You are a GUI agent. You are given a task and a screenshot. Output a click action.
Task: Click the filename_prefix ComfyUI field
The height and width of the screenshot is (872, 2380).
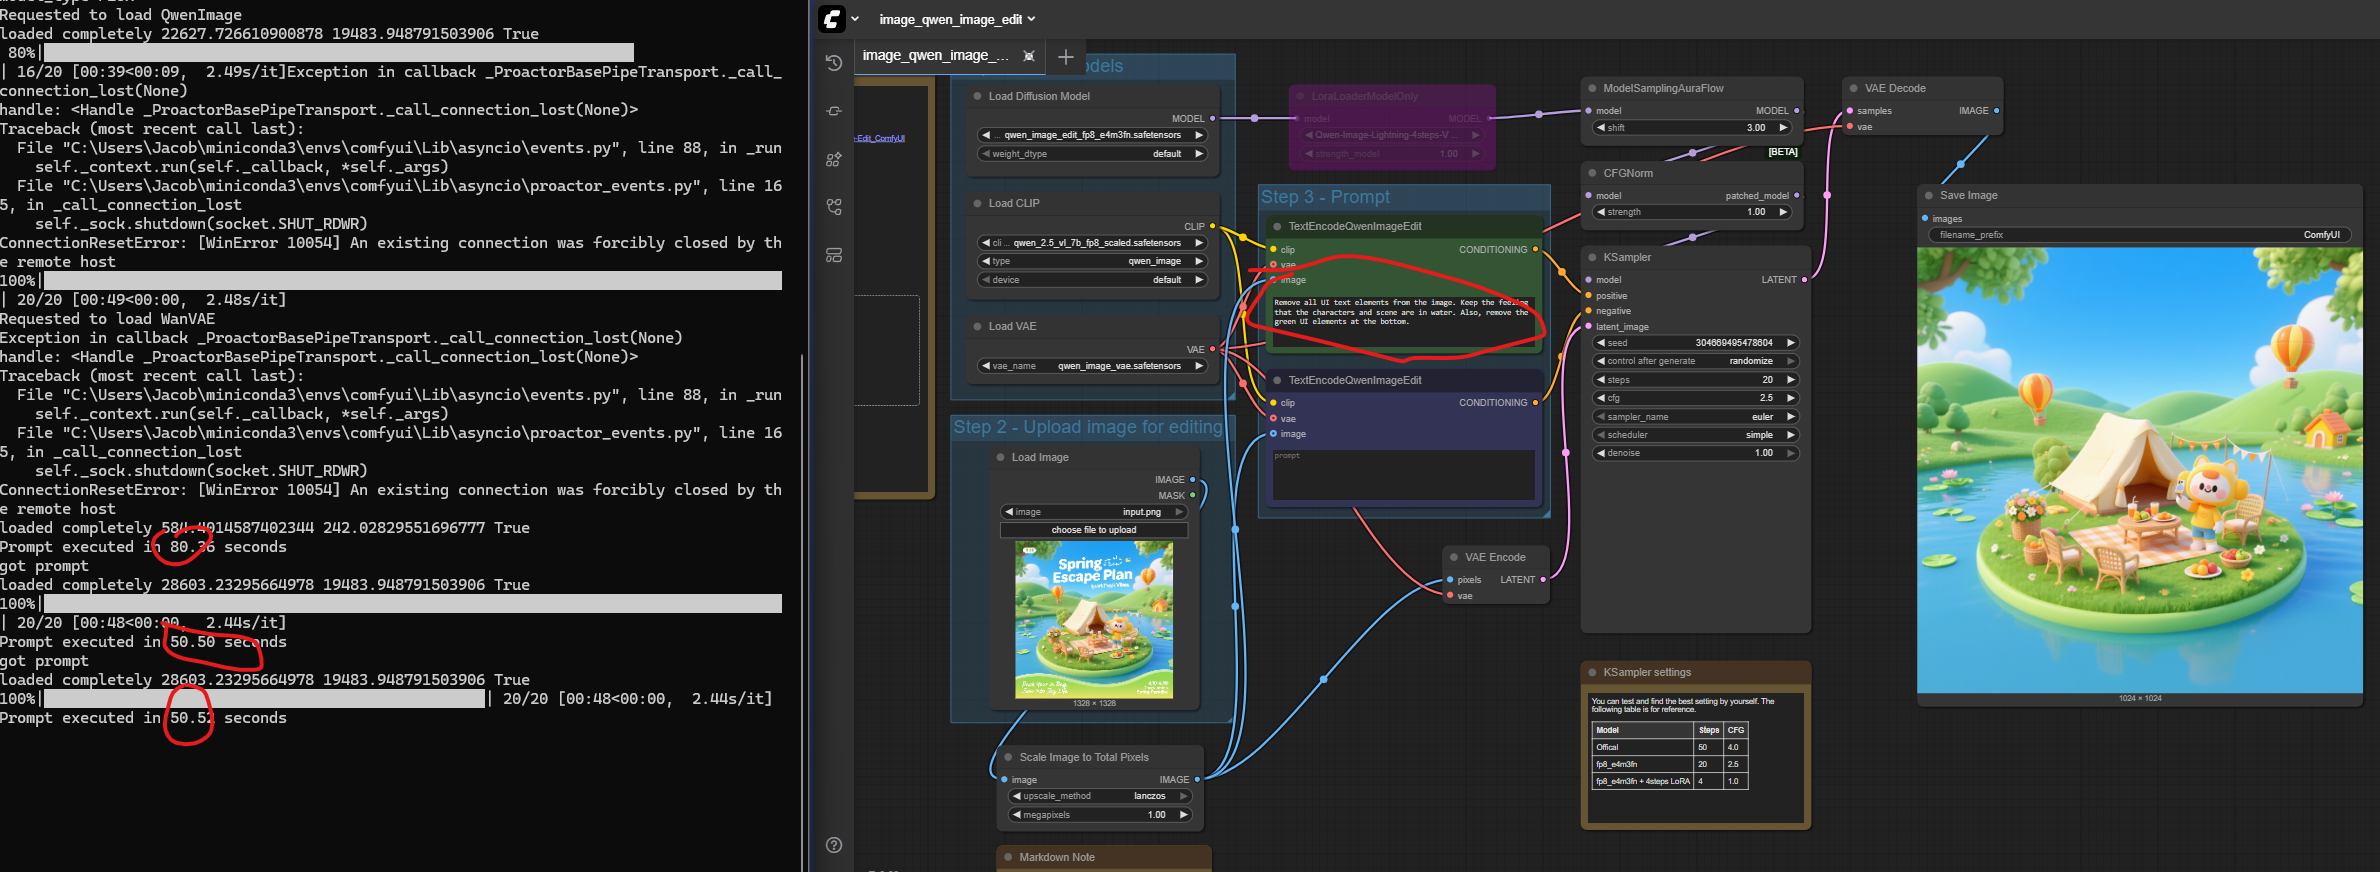pyautogui.click(x=2139, y=235)
